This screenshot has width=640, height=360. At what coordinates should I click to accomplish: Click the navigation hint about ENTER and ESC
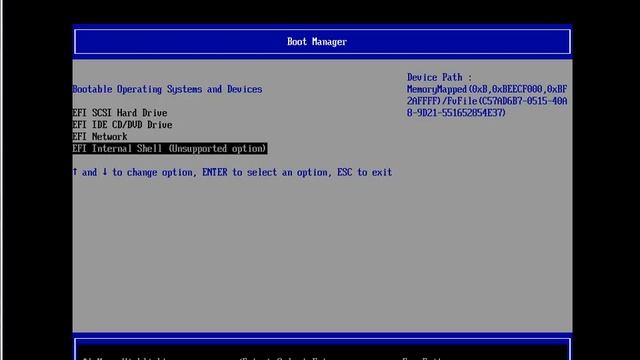[x=232, y=172]
